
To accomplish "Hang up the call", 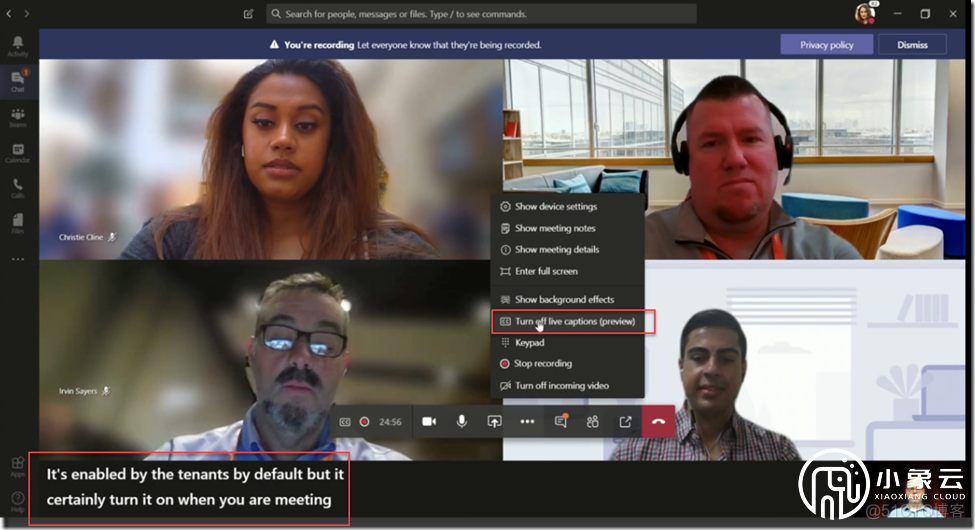I will pos(658,422).
